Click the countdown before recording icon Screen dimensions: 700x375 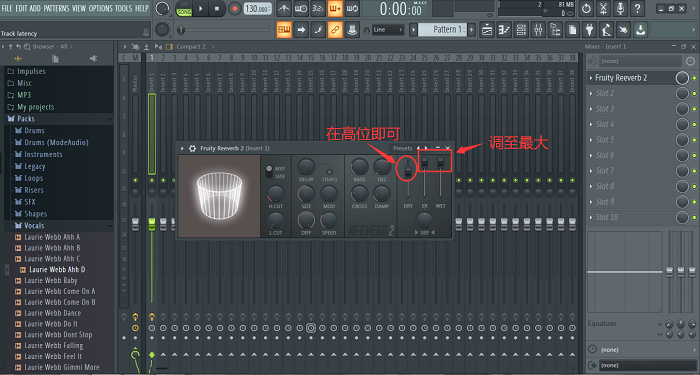click(318, 8)
